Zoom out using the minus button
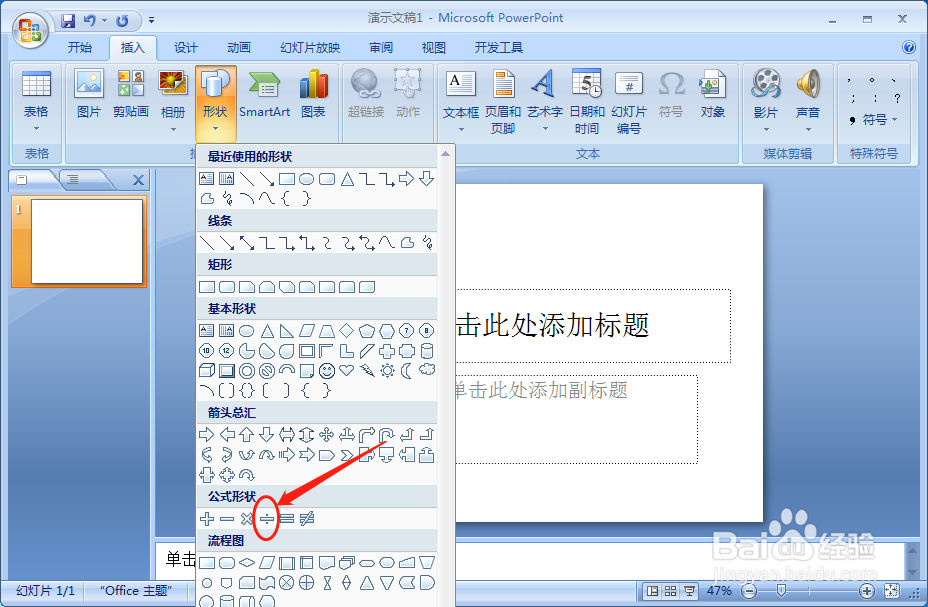This screenshot has width=928, height=607. [x=749, y=591]
